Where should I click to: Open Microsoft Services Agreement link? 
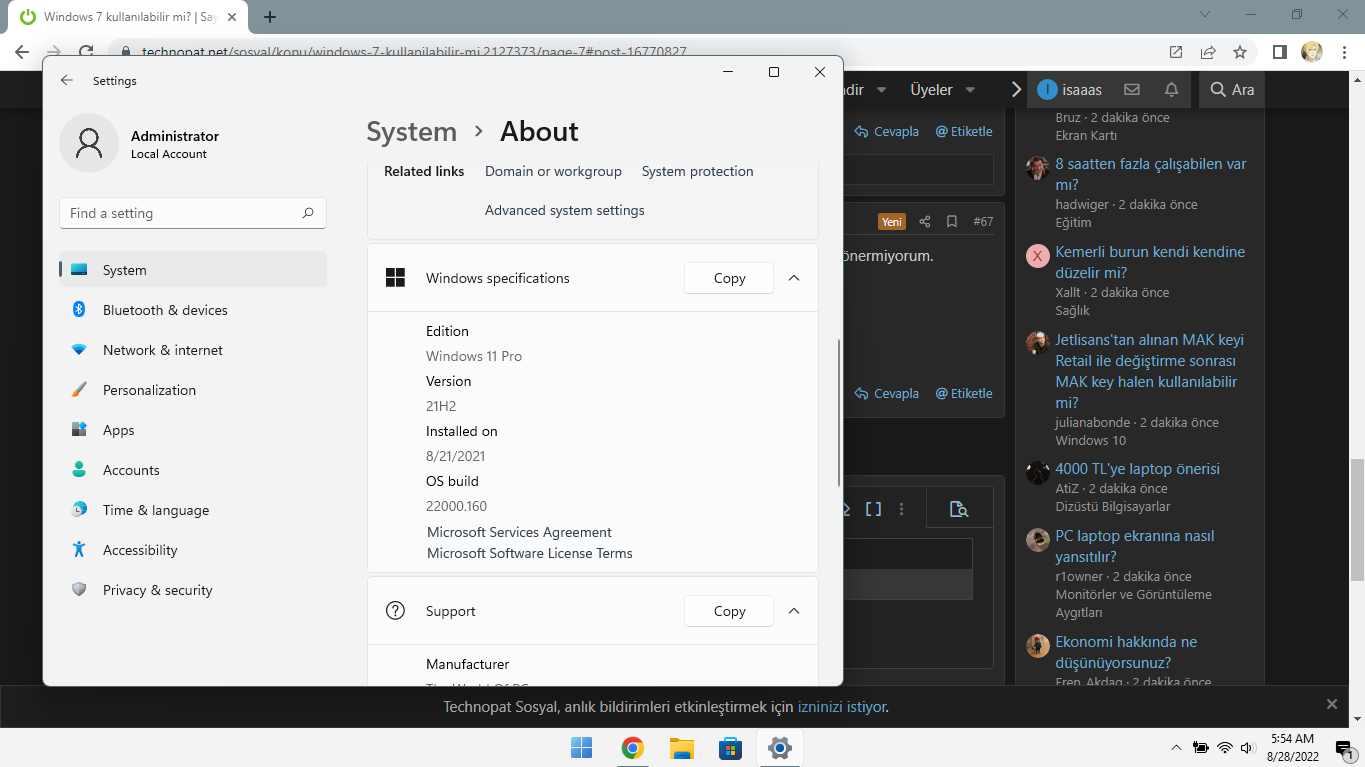(x=519, y=532)
